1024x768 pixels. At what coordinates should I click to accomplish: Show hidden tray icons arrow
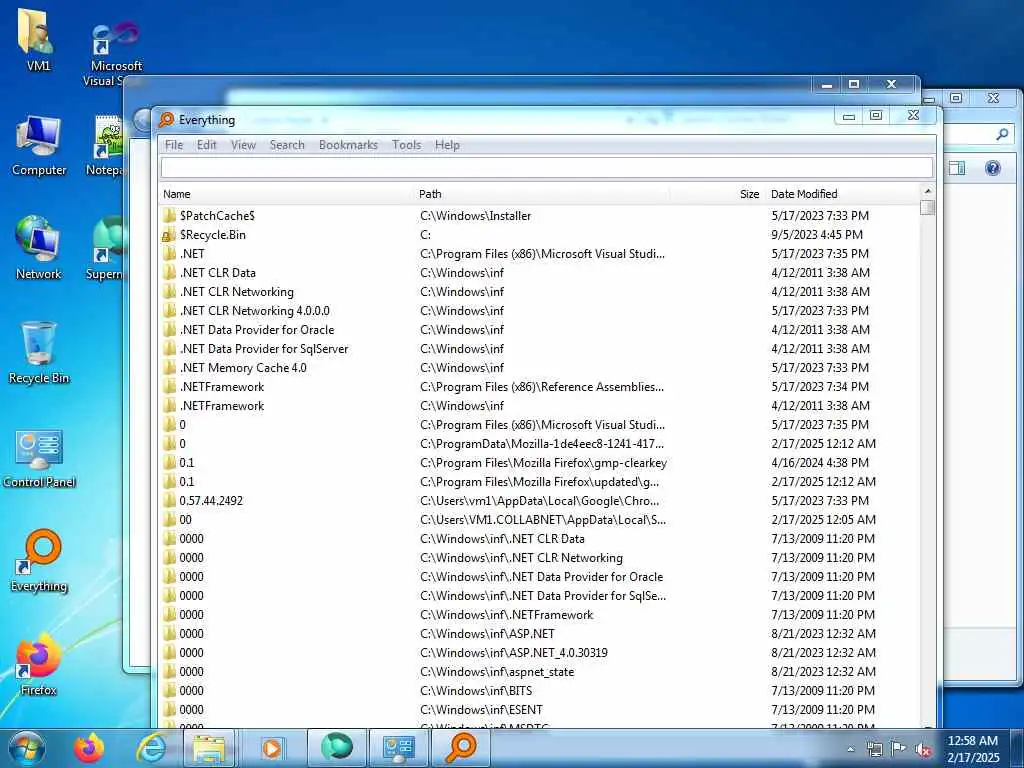(x=850, y=750)
